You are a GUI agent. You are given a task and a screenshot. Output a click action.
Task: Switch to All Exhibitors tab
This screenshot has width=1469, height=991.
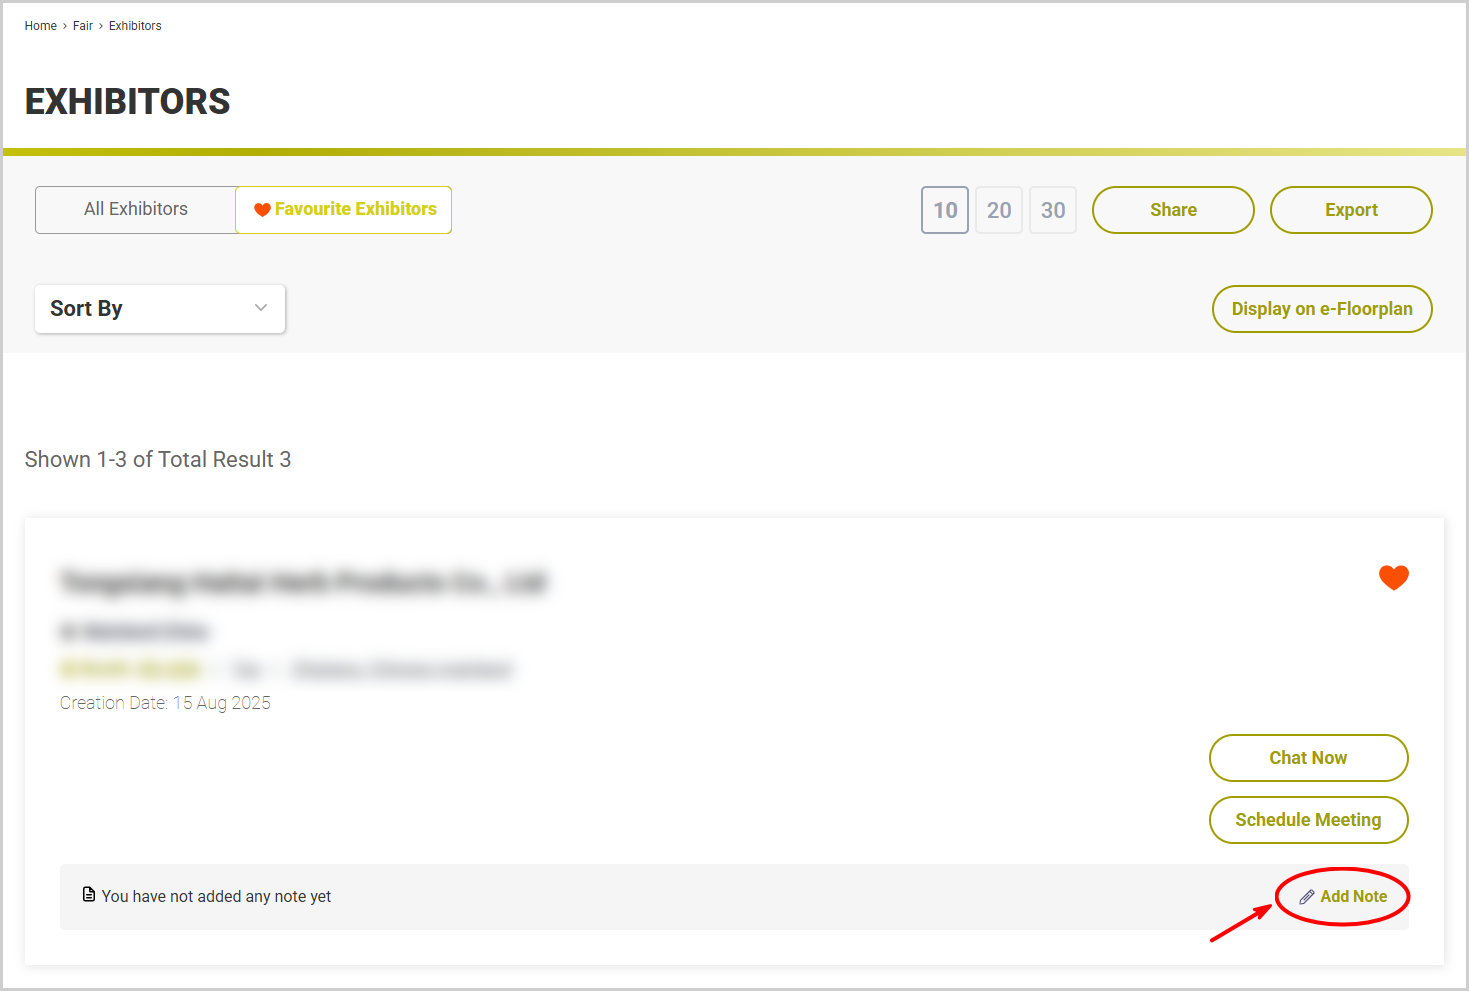pos(136,210)
